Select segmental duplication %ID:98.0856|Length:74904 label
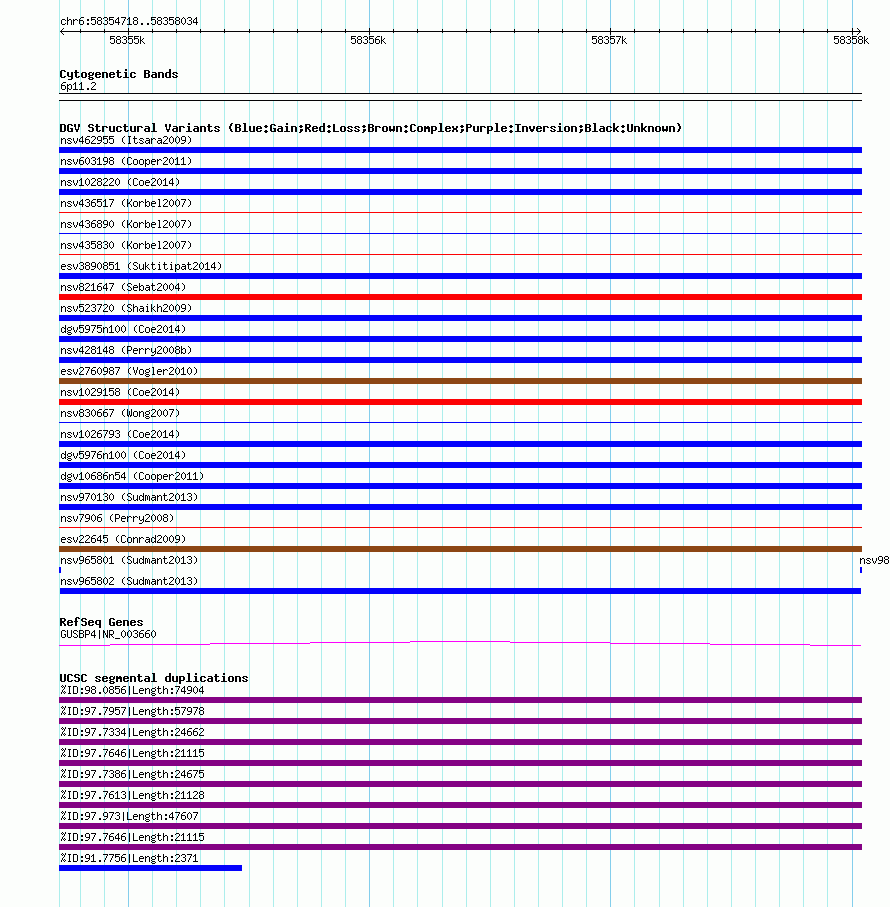This screenshot has height=907, width=890. (132, 691)
